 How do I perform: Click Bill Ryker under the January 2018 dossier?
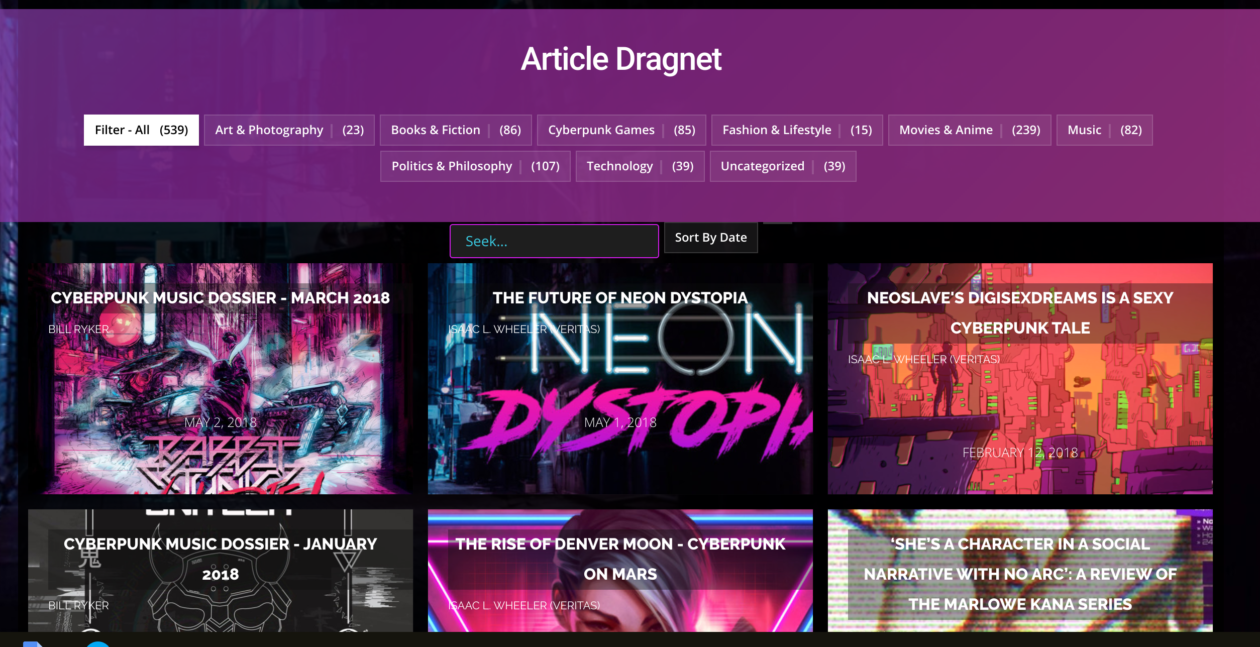coord(79,605)
